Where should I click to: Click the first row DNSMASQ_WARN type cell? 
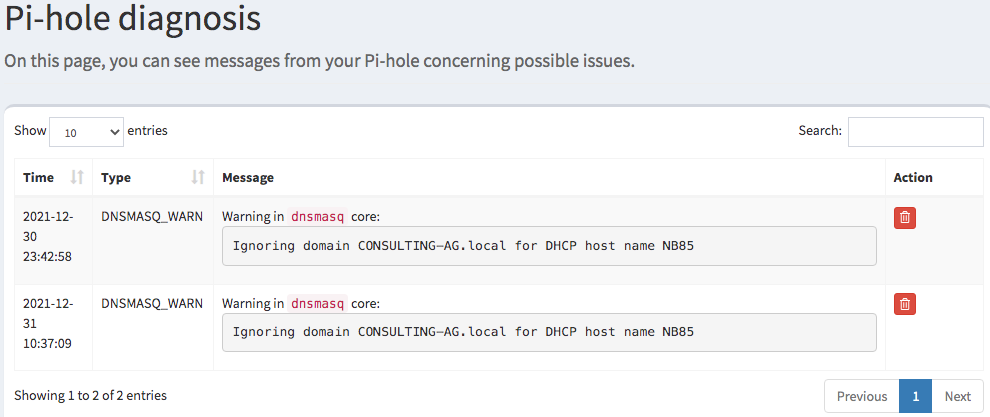(152, 217)
